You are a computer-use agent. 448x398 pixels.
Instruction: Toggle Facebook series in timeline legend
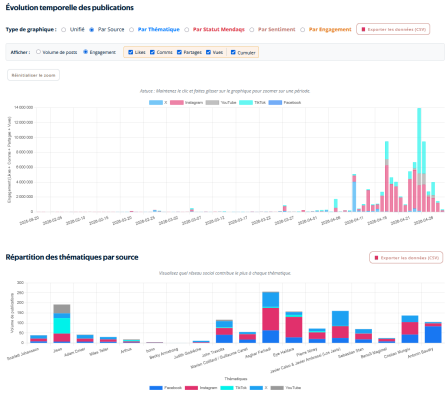pos(285,103)
